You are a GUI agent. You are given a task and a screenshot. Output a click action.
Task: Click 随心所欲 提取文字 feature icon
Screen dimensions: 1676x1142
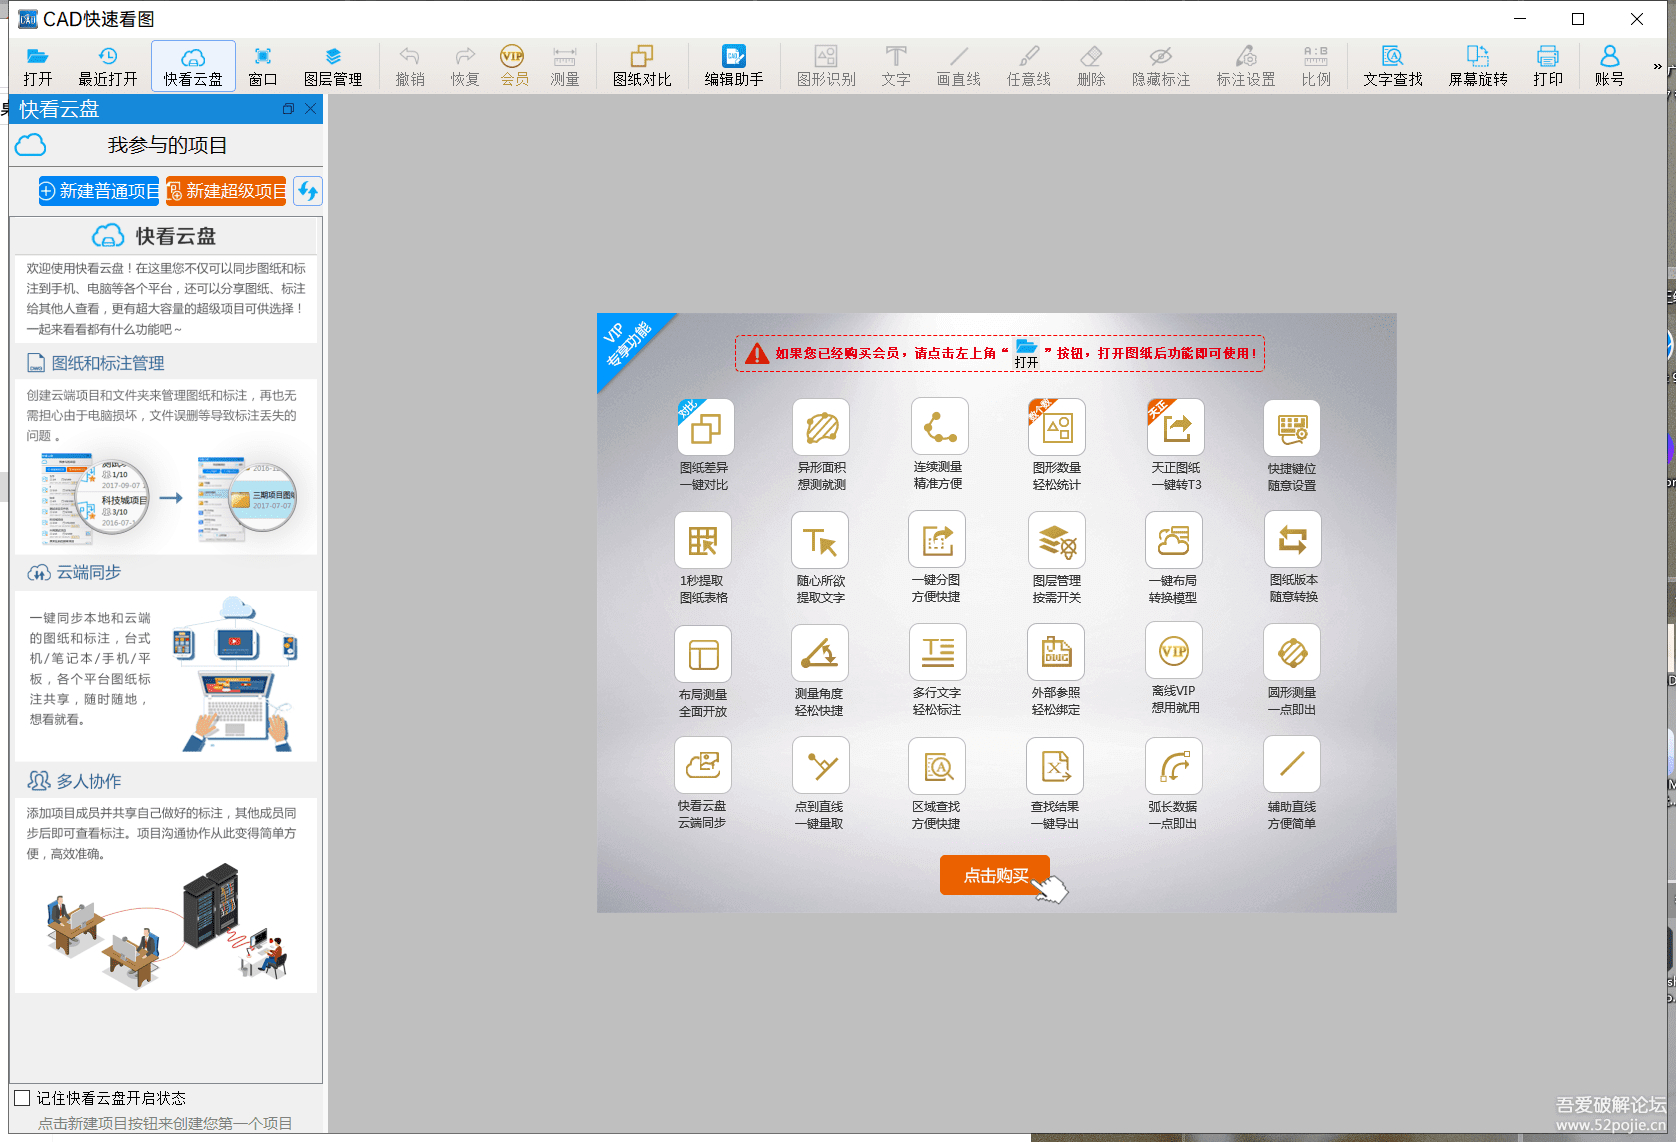coord(820,541)
